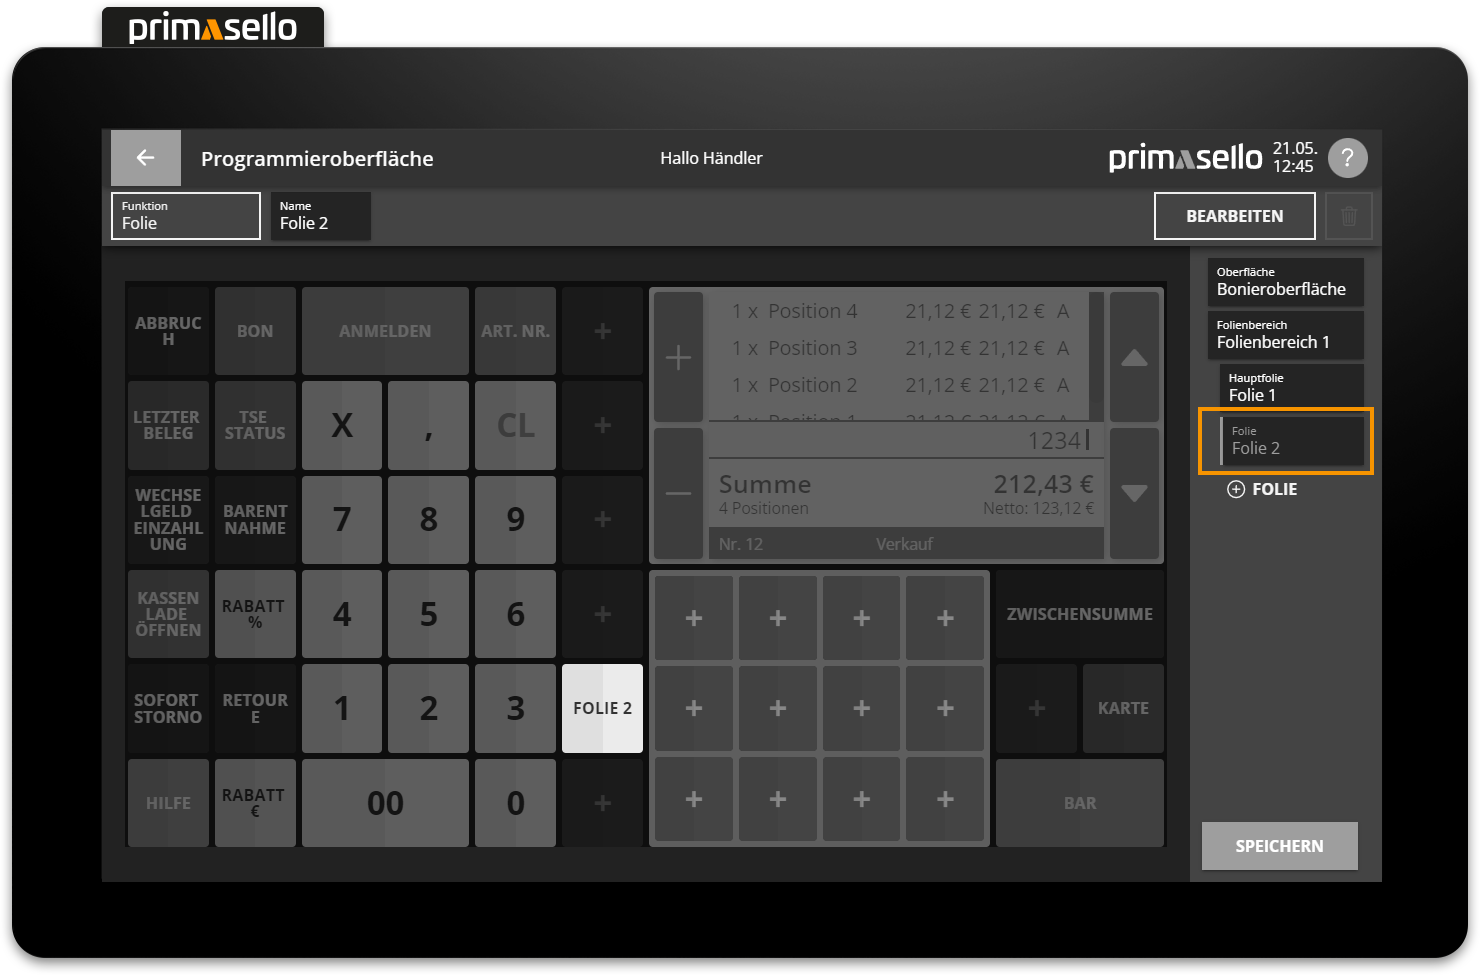Open help with the question mark icon
The image size is (1480, 975).
[x=1347, y=158]
